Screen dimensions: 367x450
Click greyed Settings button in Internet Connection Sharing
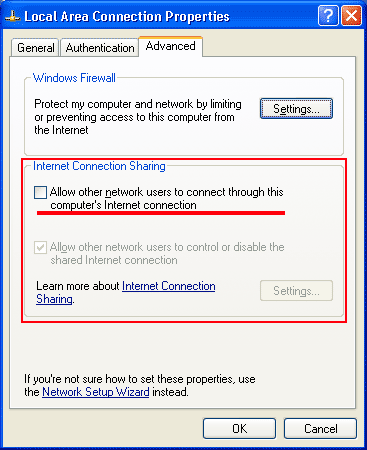tap(296, 291)
